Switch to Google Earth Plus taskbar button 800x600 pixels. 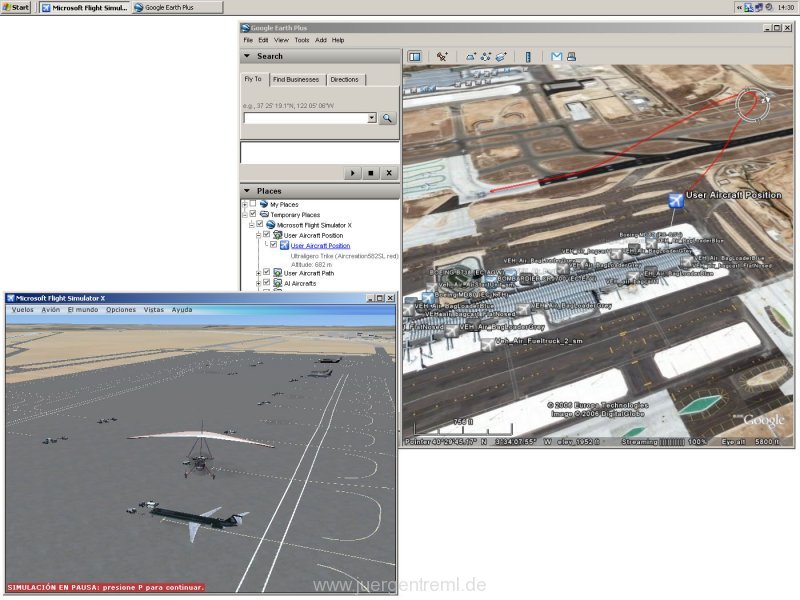click(x=177, y=8)
